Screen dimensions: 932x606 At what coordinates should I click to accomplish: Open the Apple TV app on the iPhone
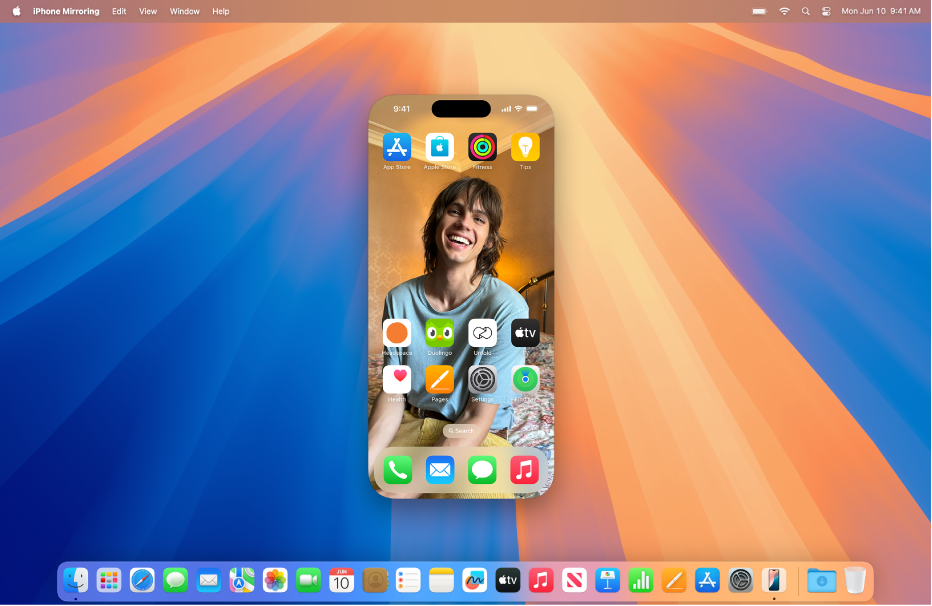click(524, 332)
